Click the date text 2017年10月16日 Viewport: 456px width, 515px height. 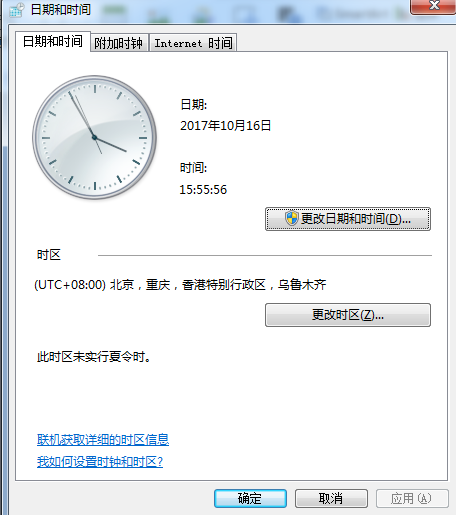[225, 126]
